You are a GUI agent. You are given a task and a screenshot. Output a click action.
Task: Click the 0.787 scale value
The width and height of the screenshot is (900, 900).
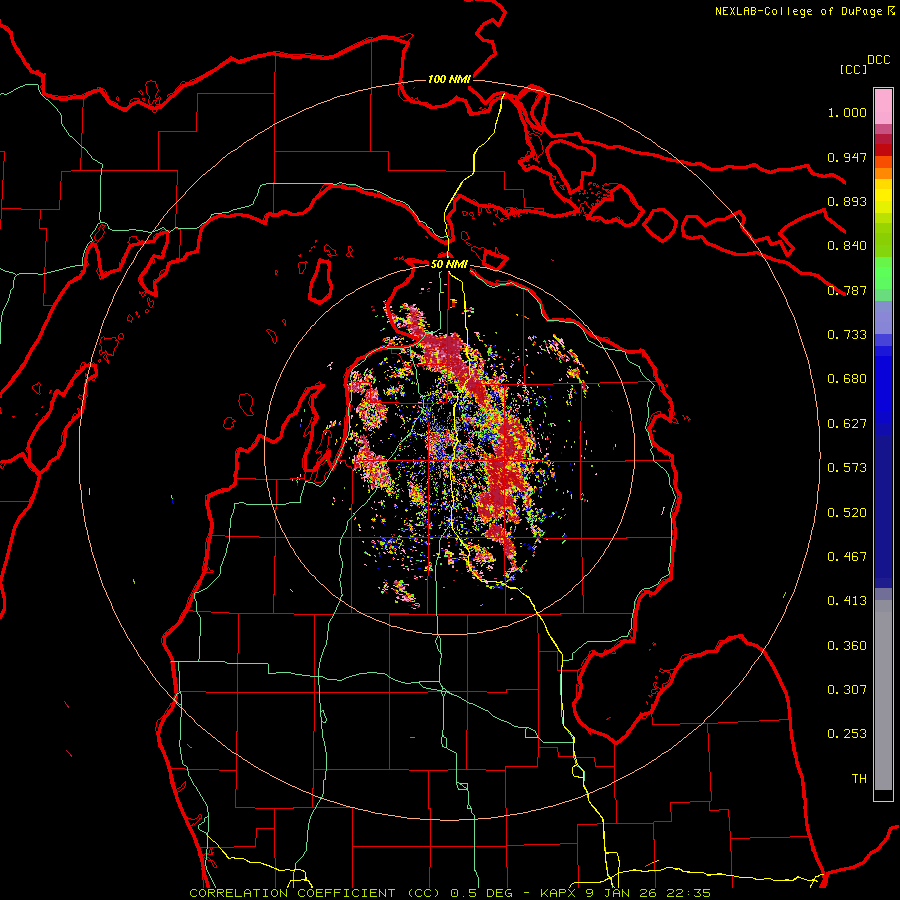847,290
